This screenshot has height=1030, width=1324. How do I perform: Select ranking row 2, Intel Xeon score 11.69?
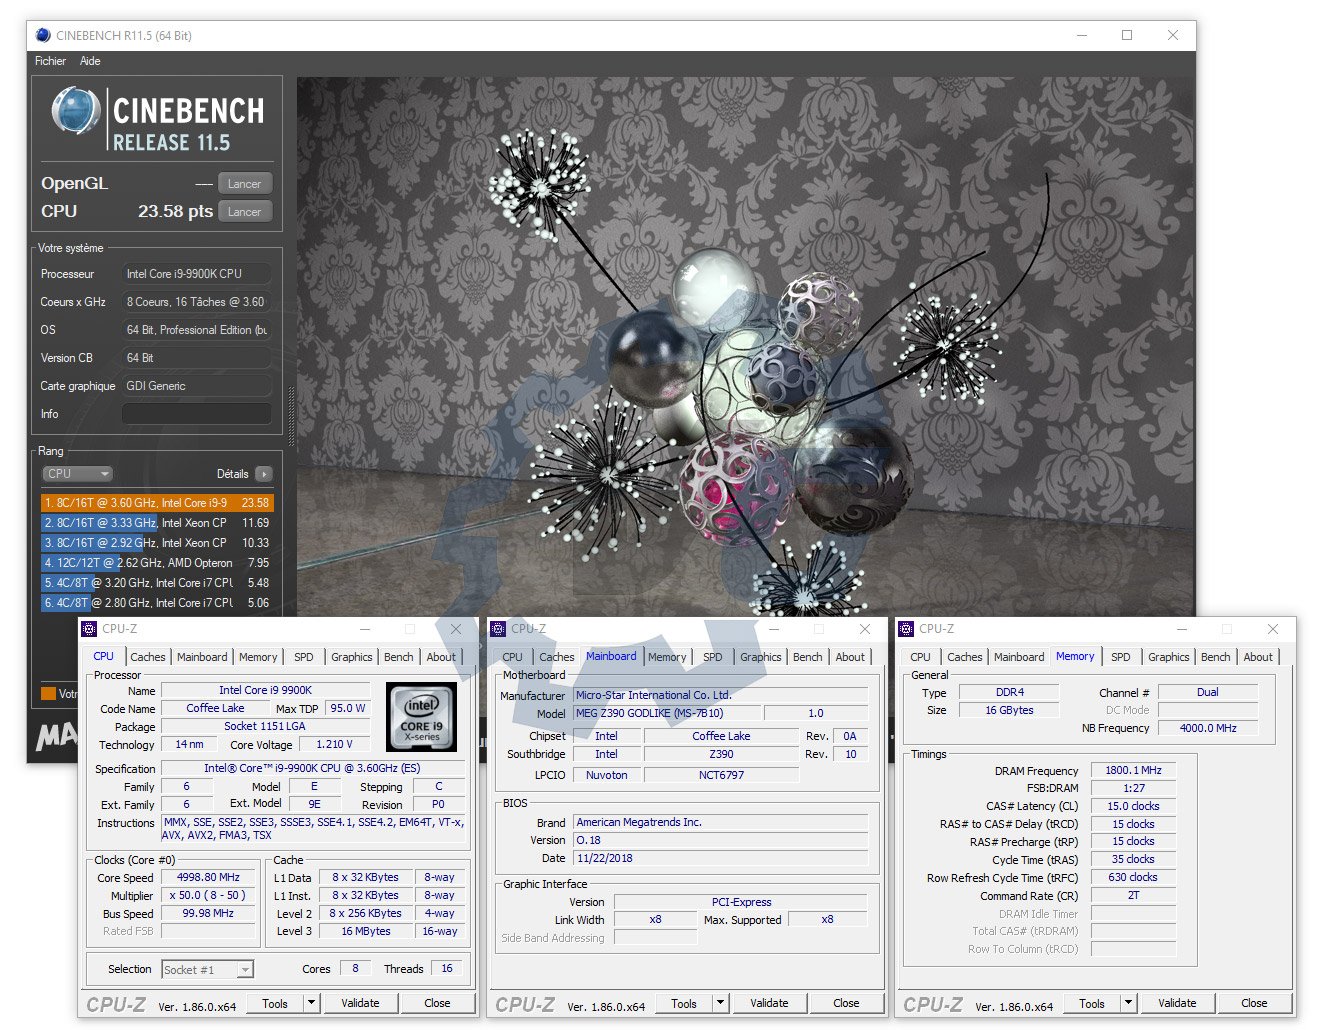point(157,523)
